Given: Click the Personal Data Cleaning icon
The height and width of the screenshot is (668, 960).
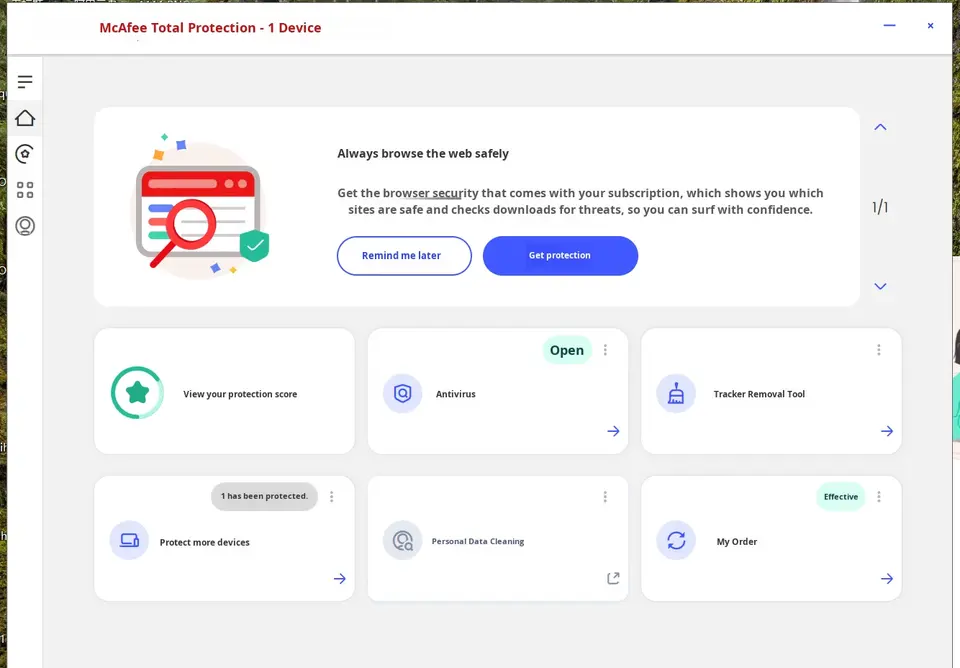Looking at the screenshot, I should coord(402,540).
